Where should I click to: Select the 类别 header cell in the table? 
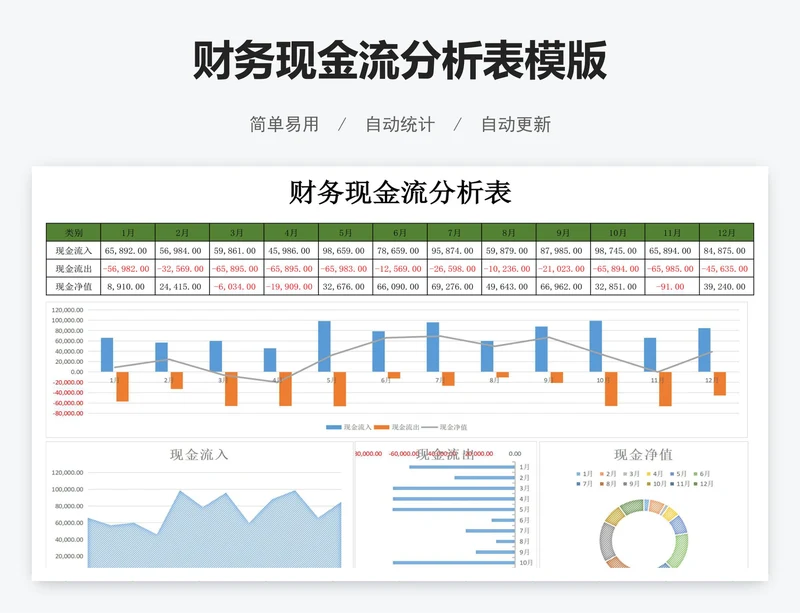[x=73, y=233]
